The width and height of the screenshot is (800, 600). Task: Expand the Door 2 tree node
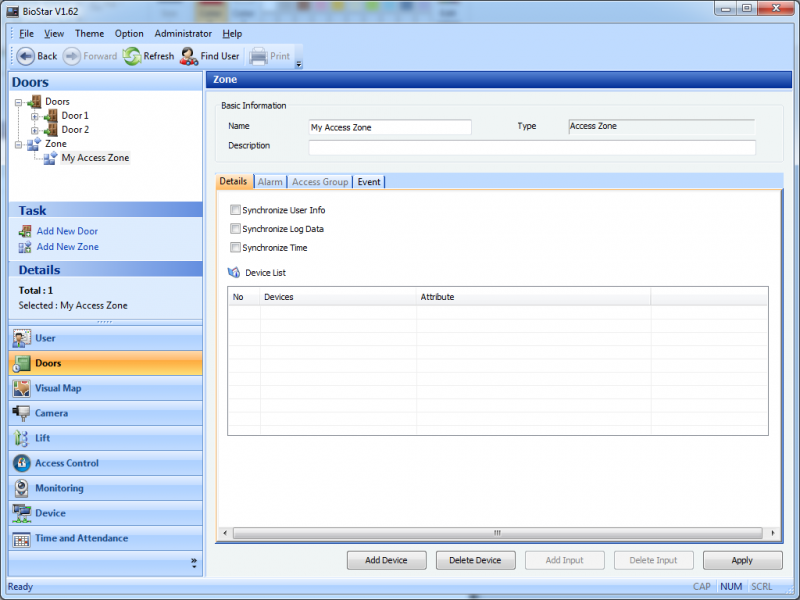click(x=35, y=130)
